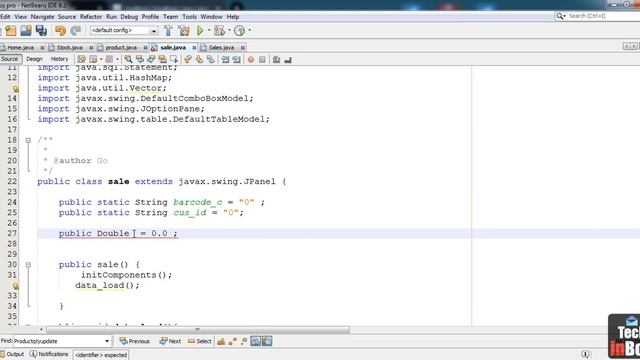Toggle Highlight Results in find bar

pyautogui.click(x=256, y=341)
